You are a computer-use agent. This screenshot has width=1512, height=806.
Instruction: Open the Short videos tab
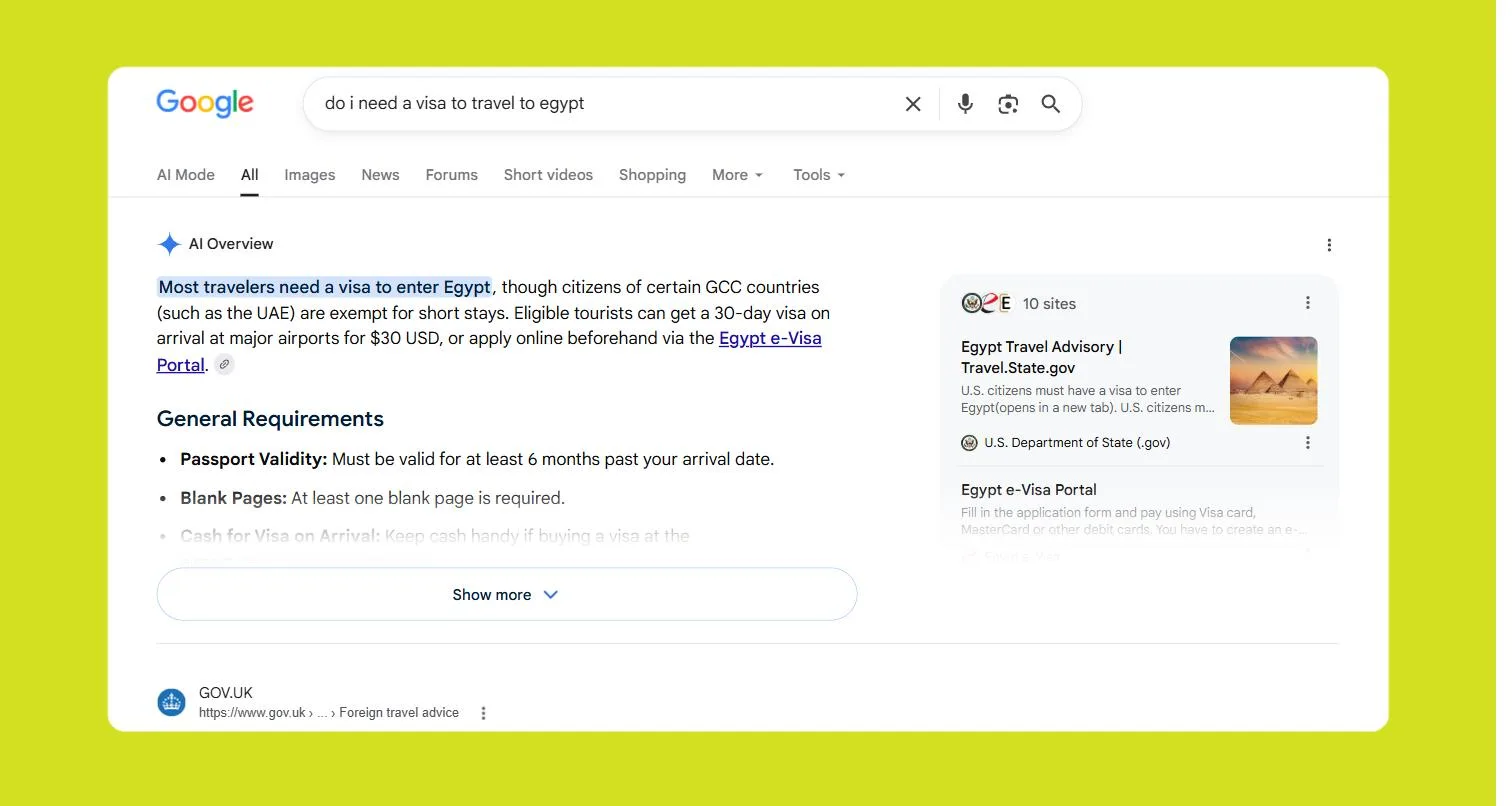pos(548,175)
